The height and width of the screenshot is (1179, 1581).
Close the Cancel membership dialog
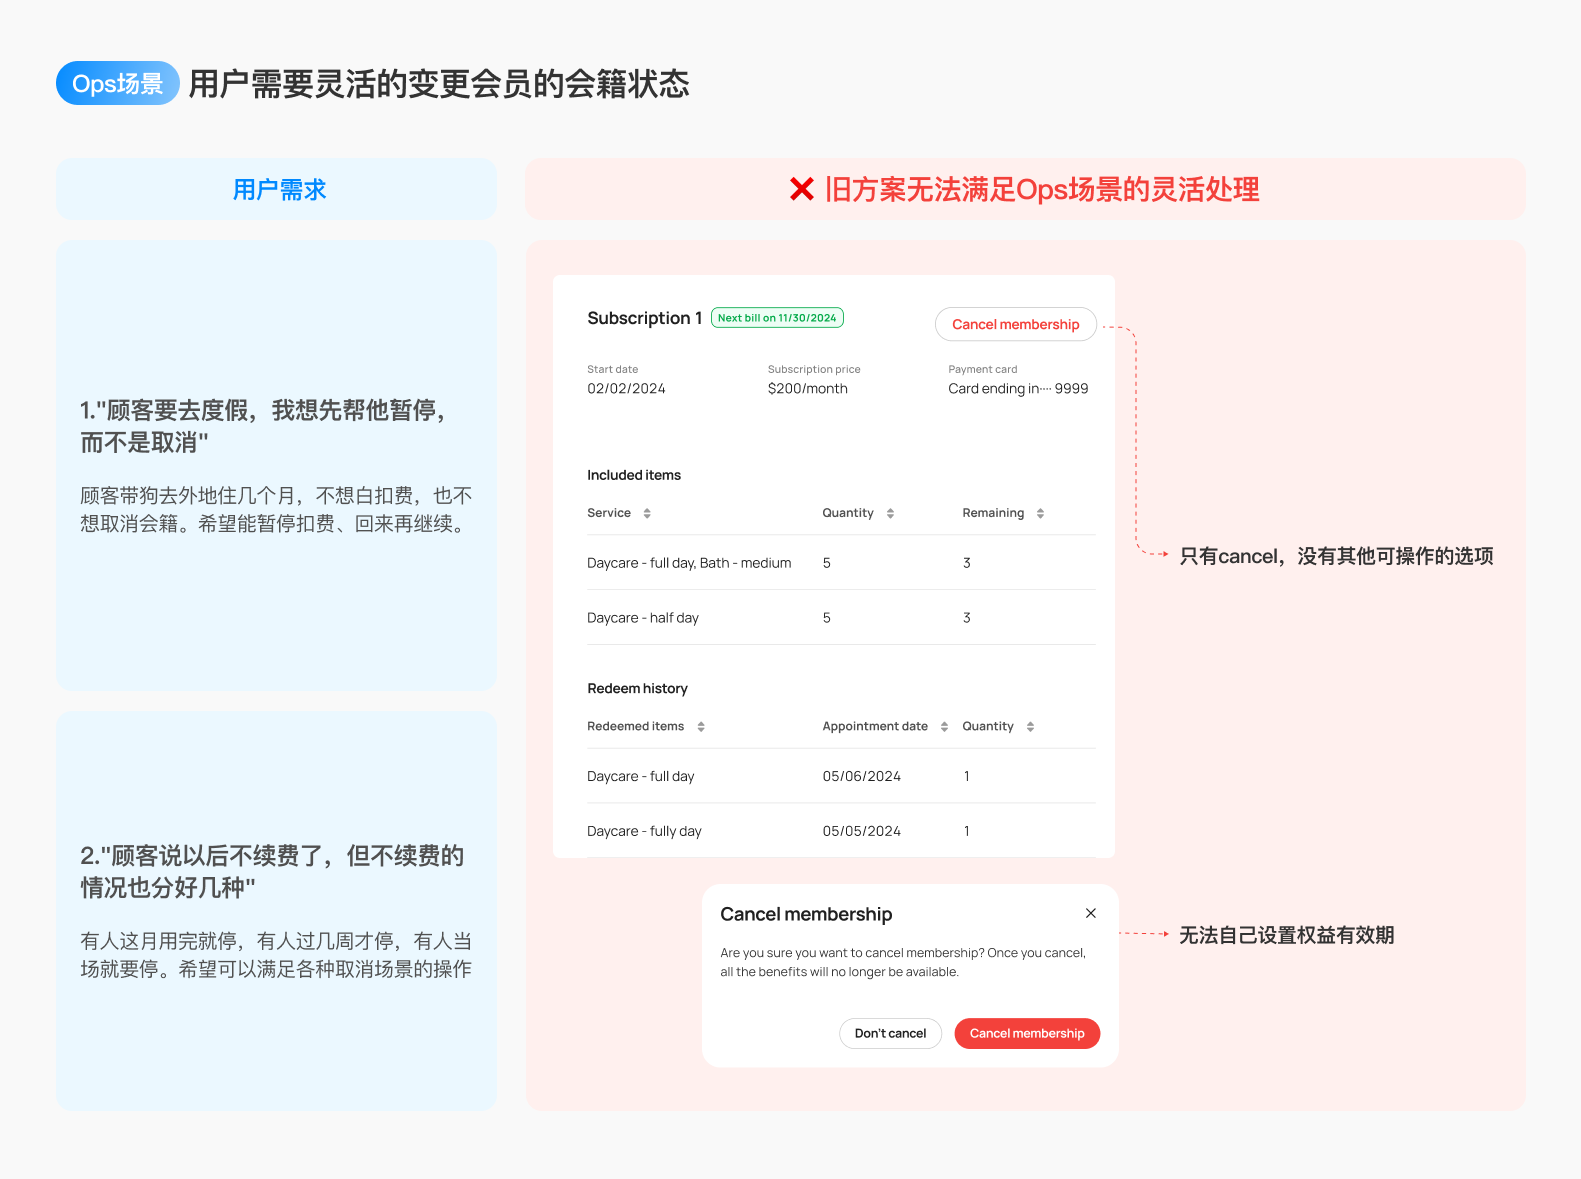click(x=1091, y=913)
